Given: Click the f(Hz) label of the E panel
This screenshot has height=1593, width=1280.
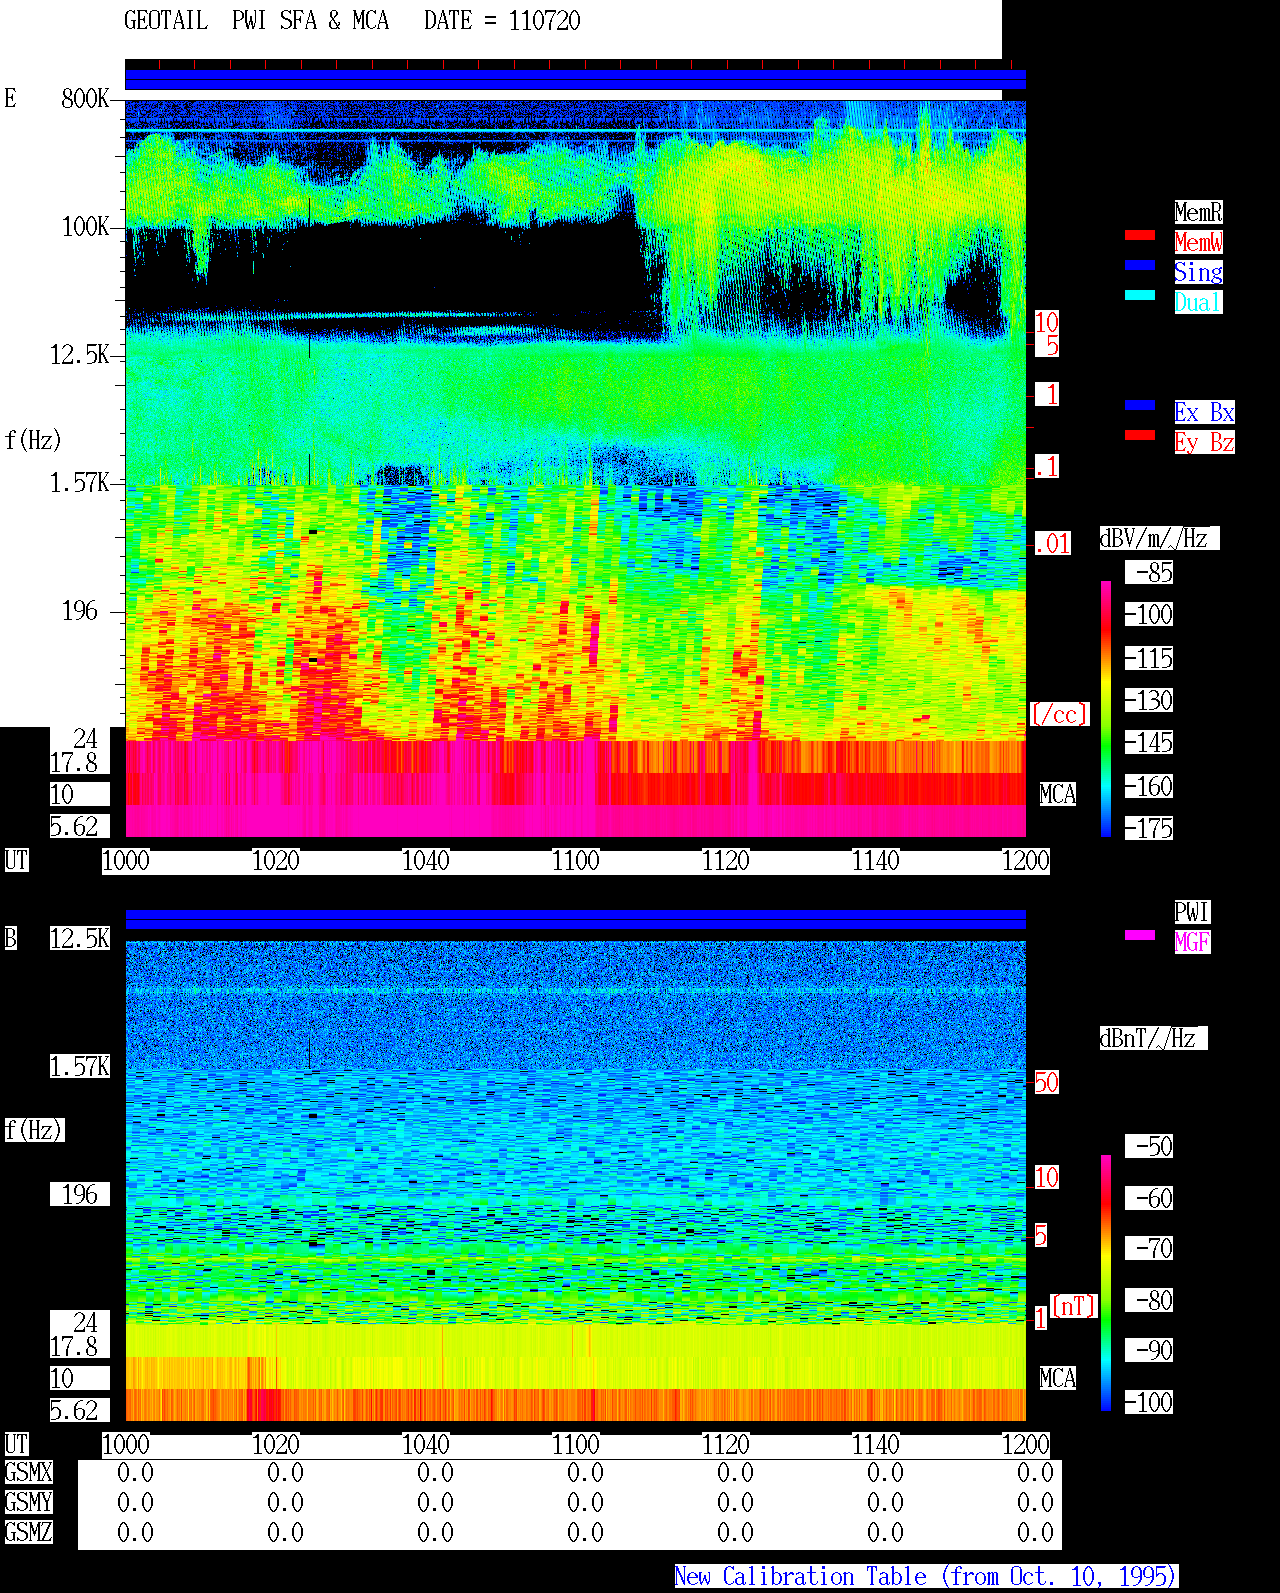Looking at the screenshot, I should click(34, 441).
